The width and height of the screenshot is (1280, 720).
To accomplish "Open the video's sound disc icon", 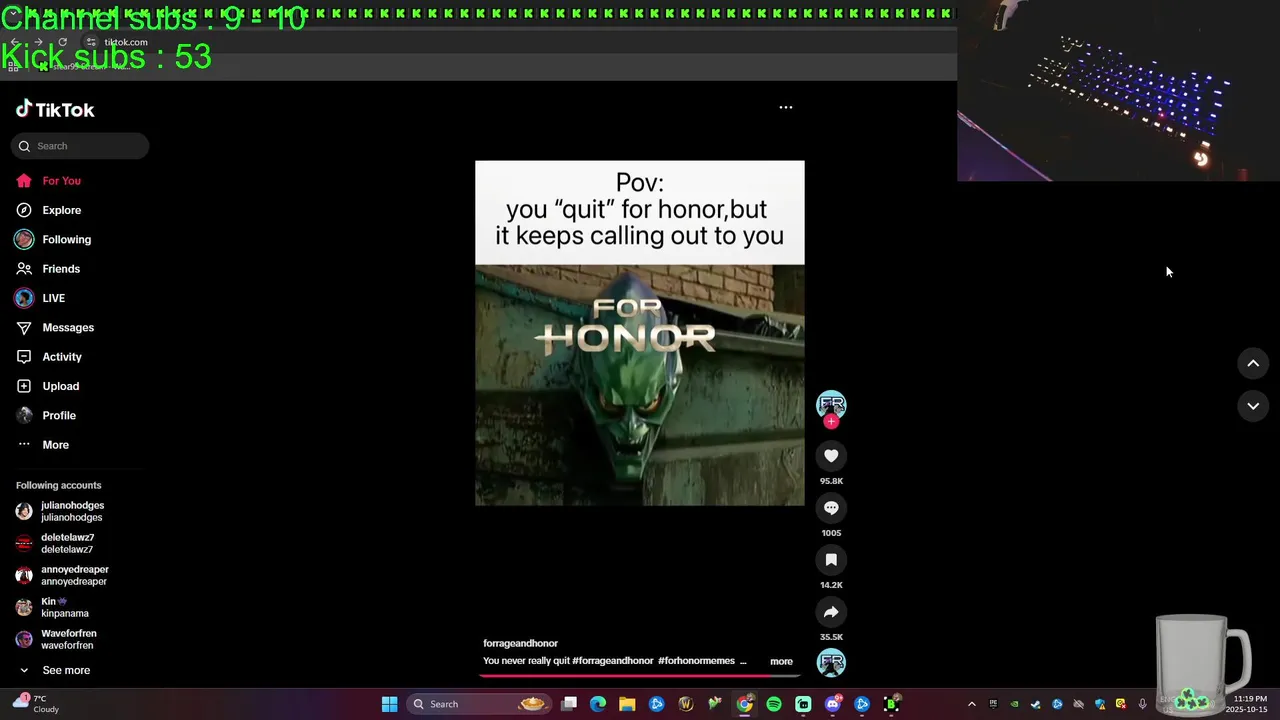I will click(x=831, y=662).
